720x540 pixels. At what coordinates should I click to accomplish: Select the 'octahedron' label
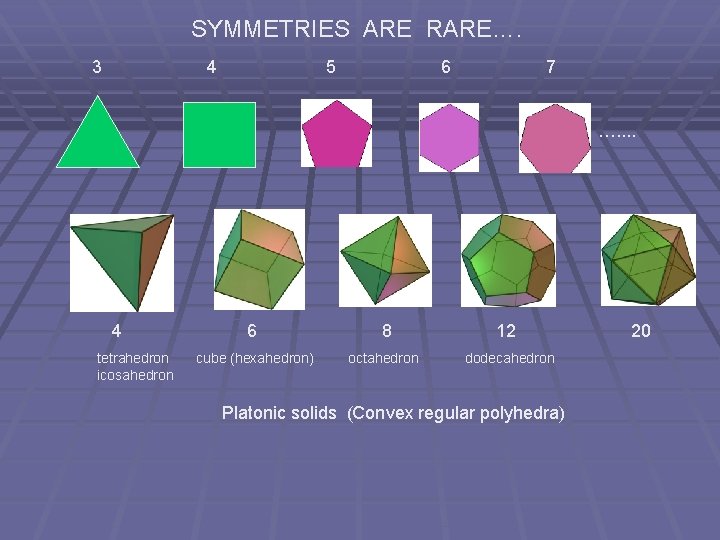click(x=383, y=358)
